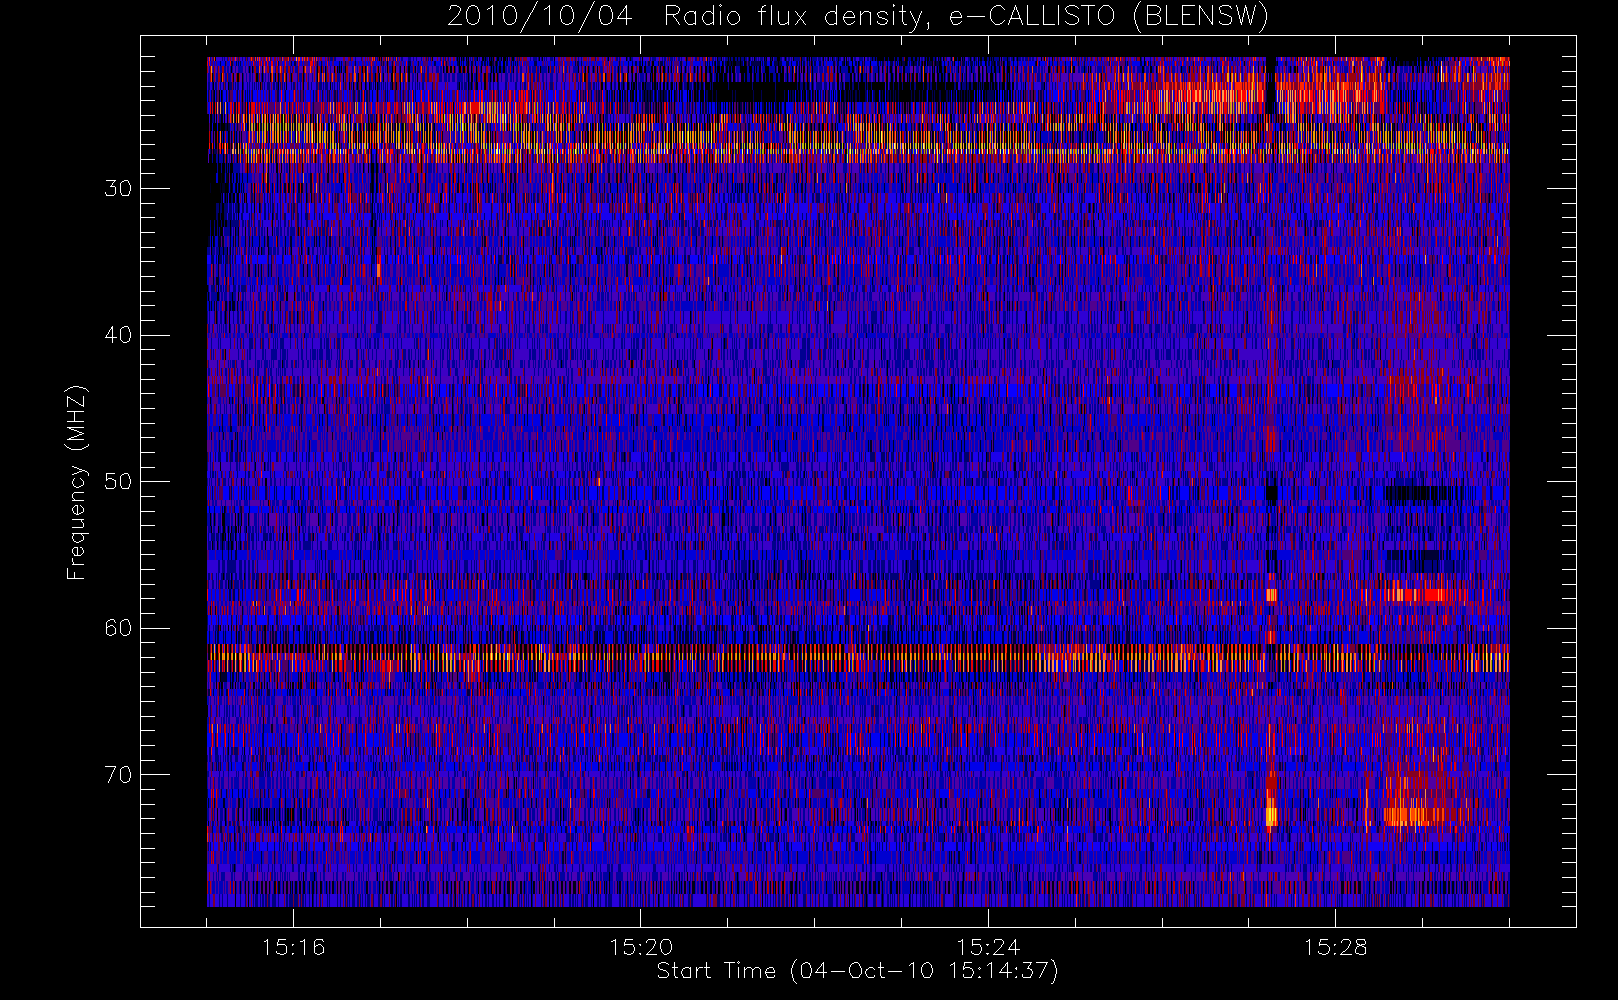Viewport: 1618px width, 1000px height.
Task: Click the yellow-striped interference band near 62 MHz
Action: pyautogui.click(x=858, y=658)
